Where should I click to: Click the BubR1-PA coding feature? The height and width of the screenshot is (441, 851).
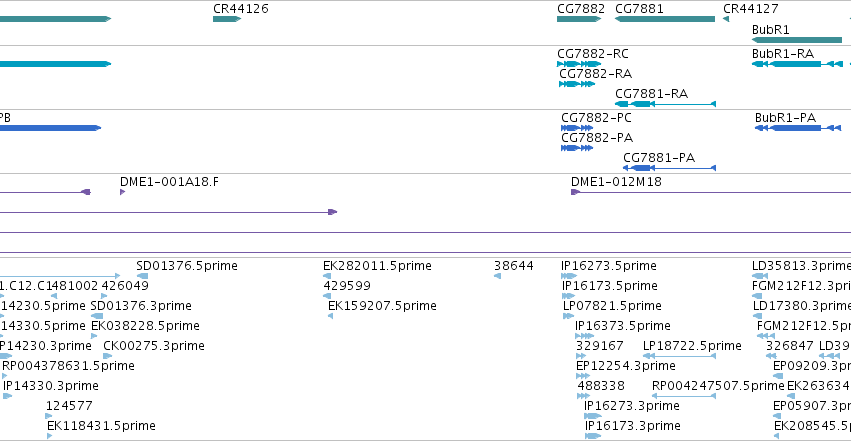[798, 128]
